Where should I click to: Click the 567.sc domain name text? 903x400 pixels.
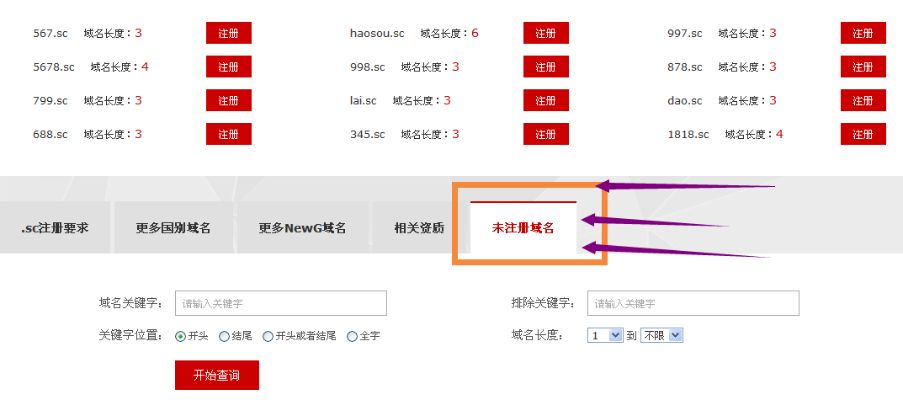tap(50, 33)
